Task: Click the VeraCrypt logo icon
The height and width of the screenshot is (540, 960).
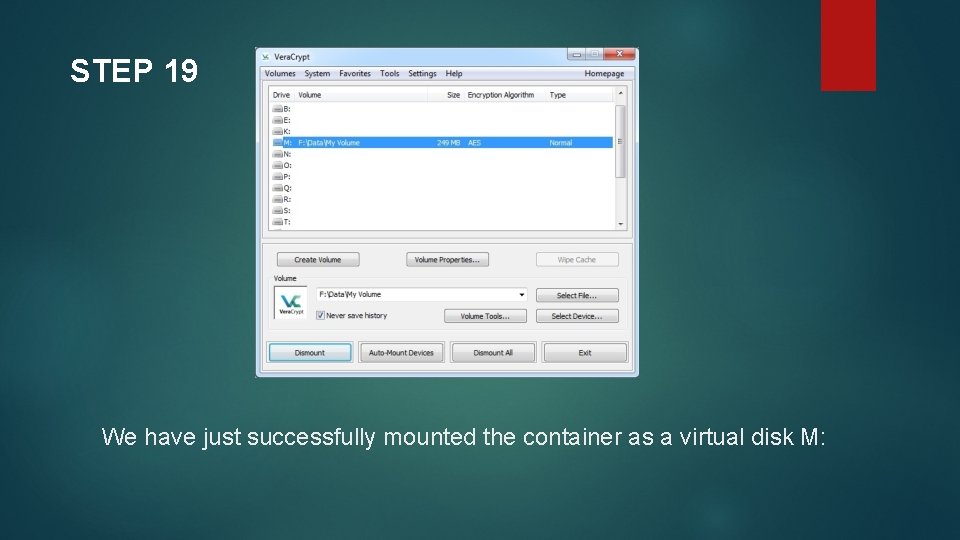Action: tap(291, 303)
